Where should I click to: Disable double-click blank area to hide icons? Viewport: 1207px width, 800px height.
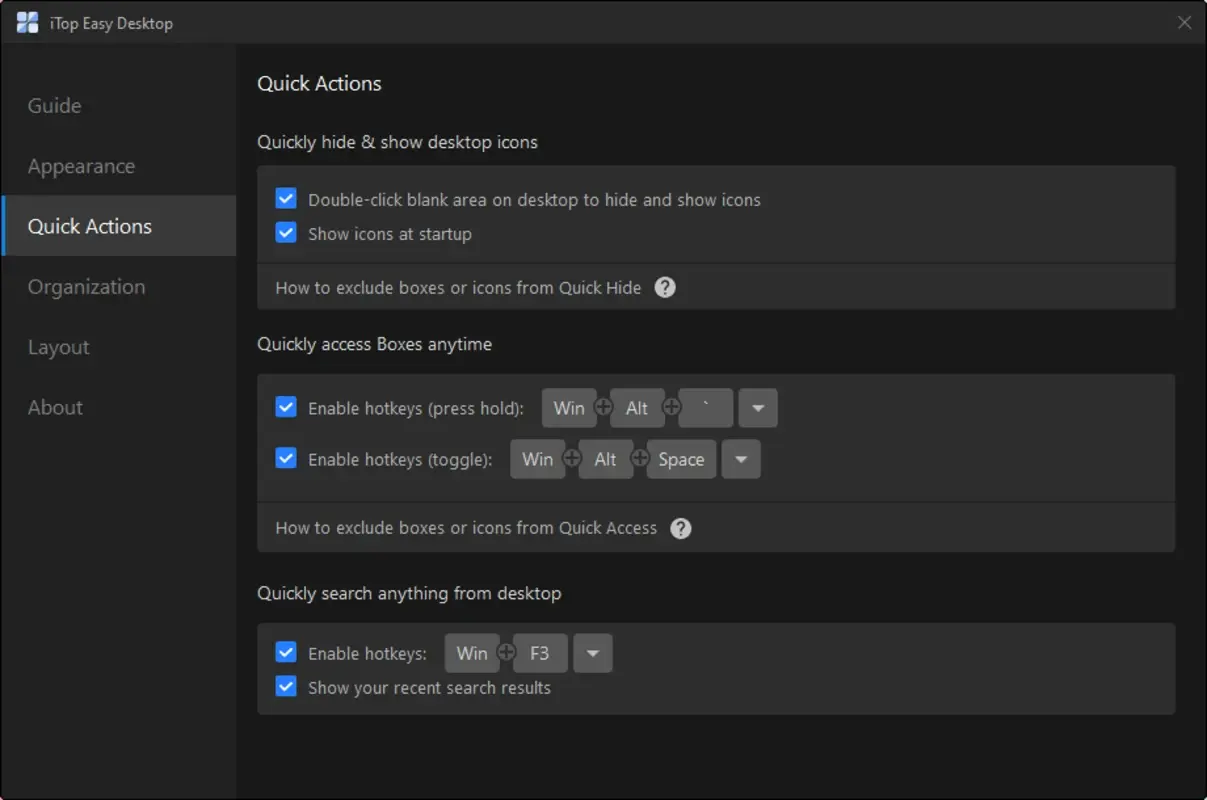286,198
